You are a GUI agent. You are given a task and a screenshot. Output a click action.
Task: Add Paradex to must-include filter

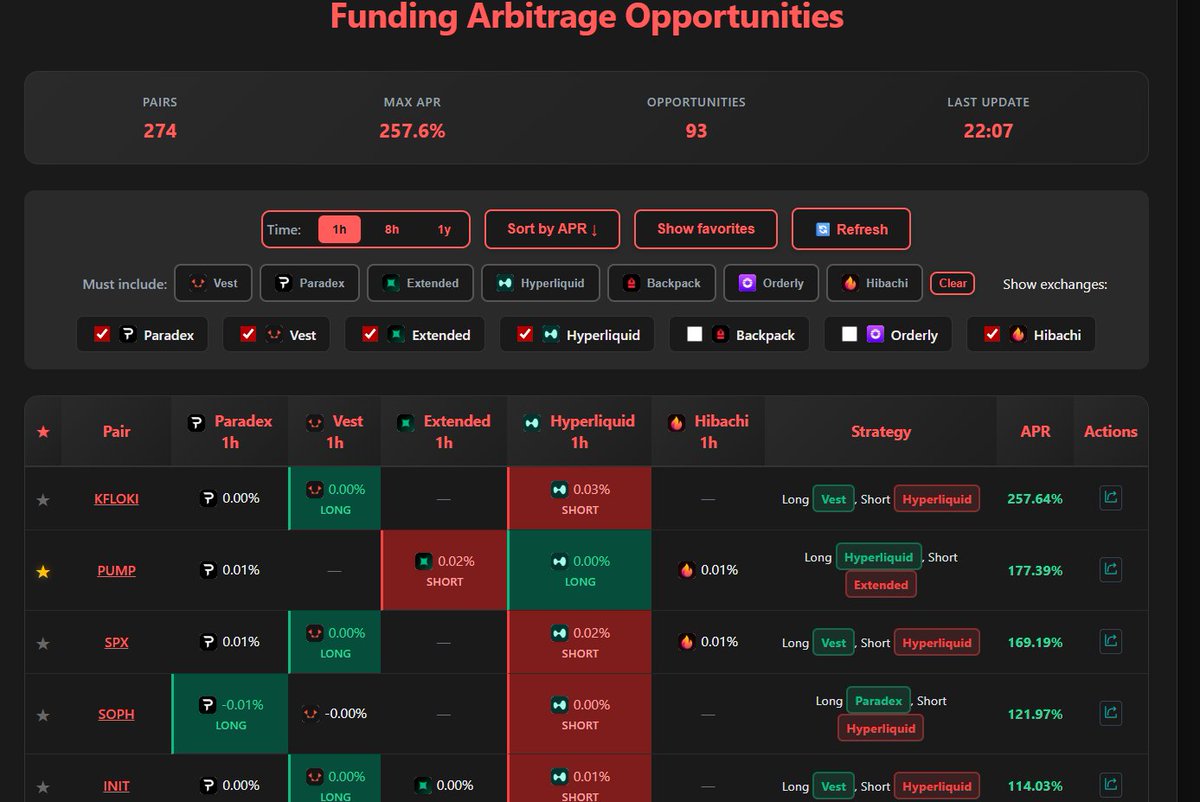310,283
